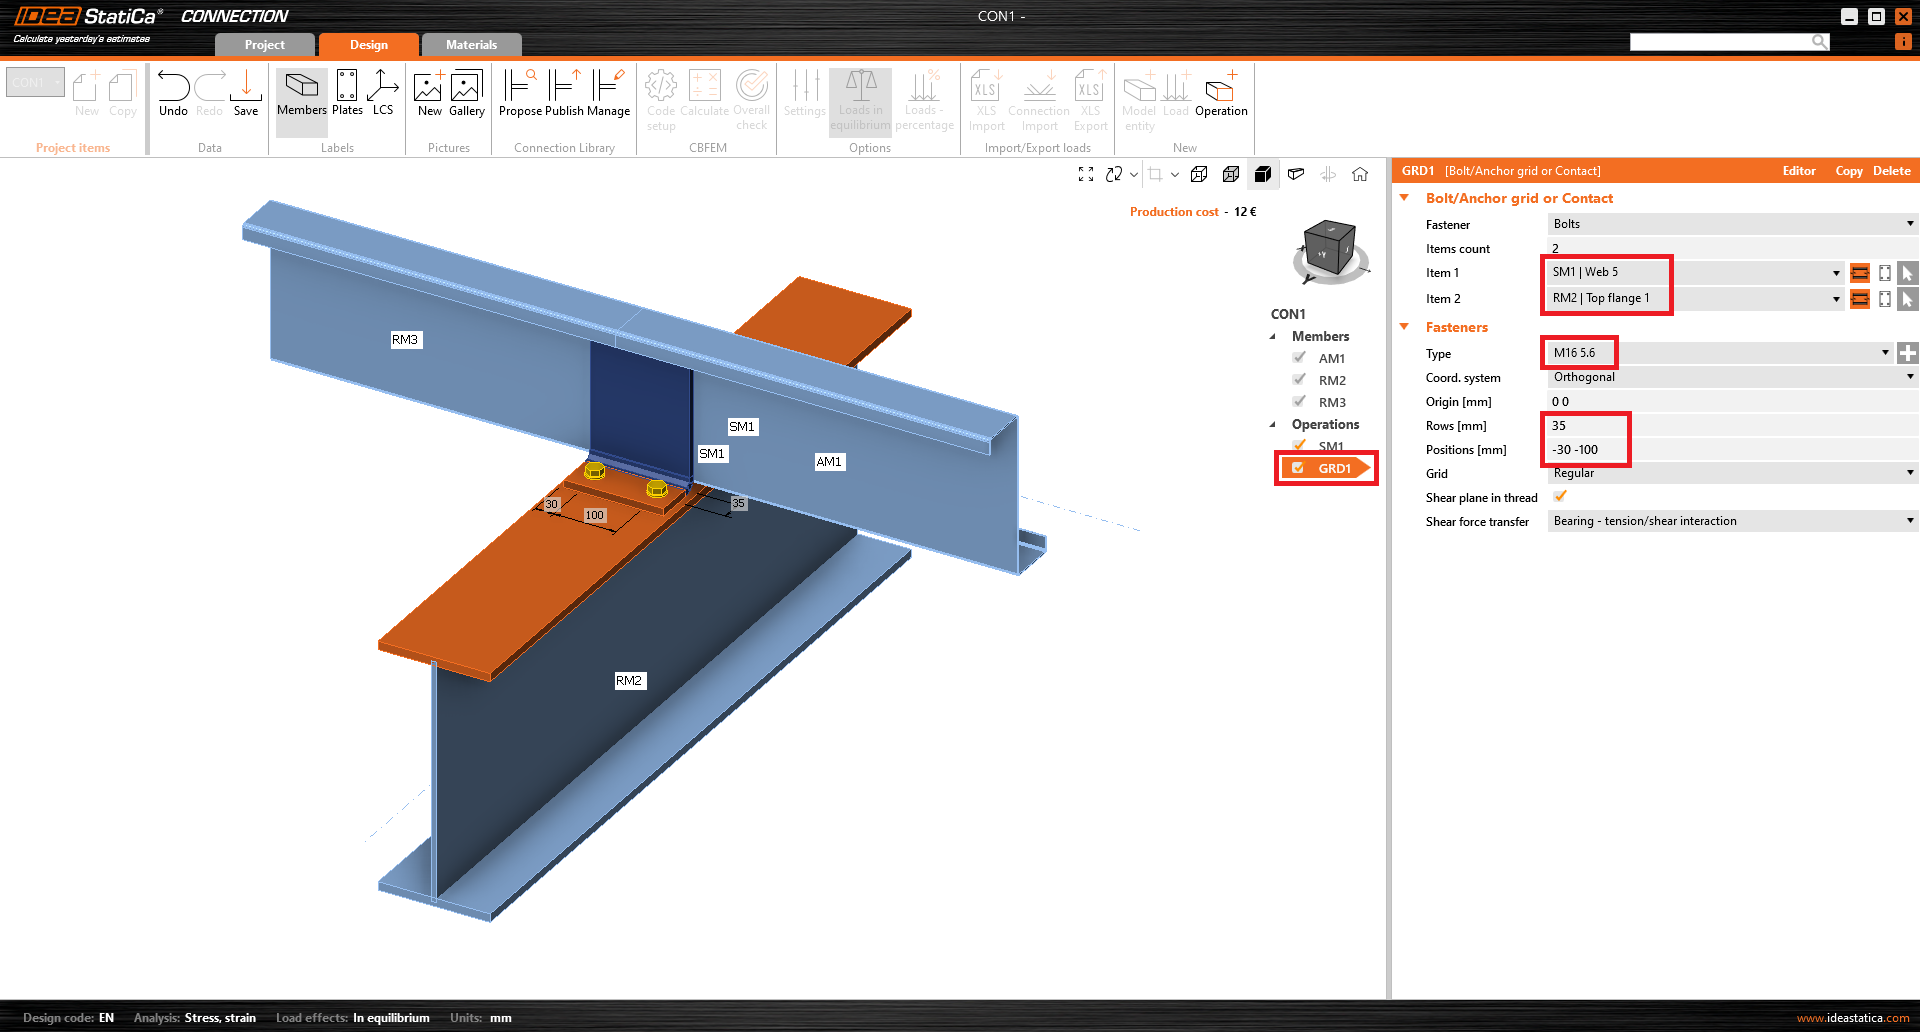Add a new Operation
1920x1032 pixels.
(x=1221, y=93)
